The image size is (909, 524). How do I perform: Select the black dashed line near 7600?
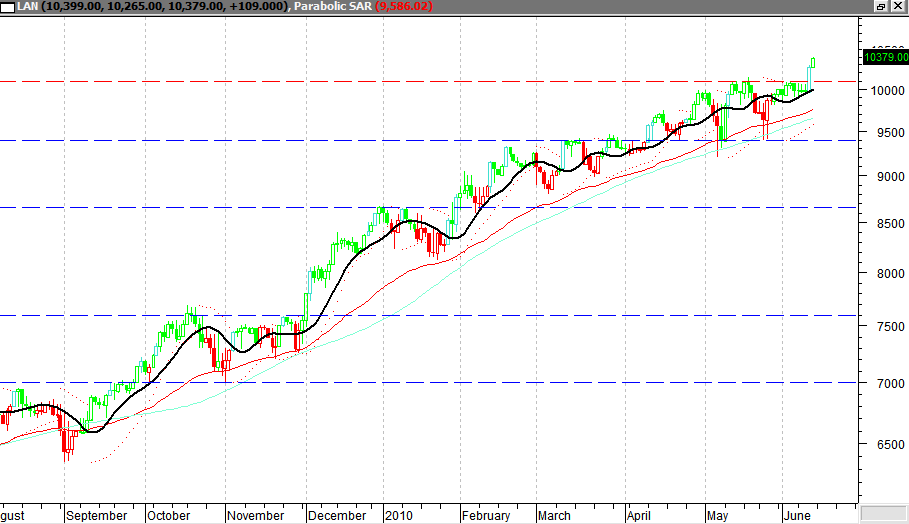tap(430, 316)
